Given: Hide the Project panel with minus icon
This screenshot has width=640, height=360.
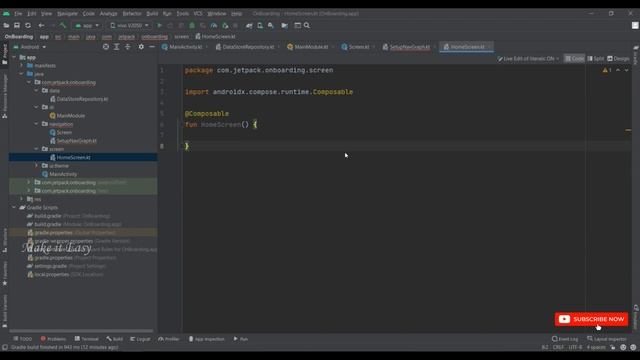Looking at the screenshot, I should click(x=152, y=47).
